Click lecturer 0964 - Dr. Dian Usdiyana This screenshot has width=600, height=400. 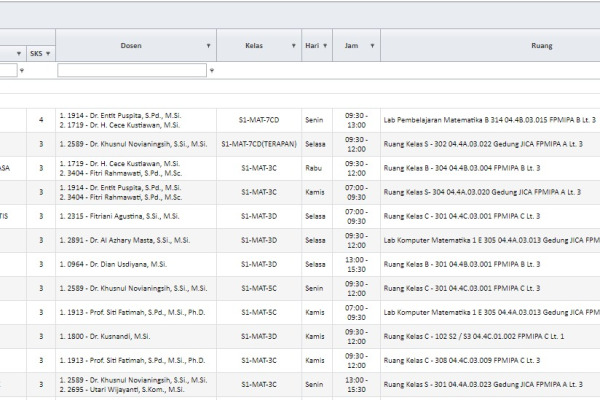pos(113,264)
